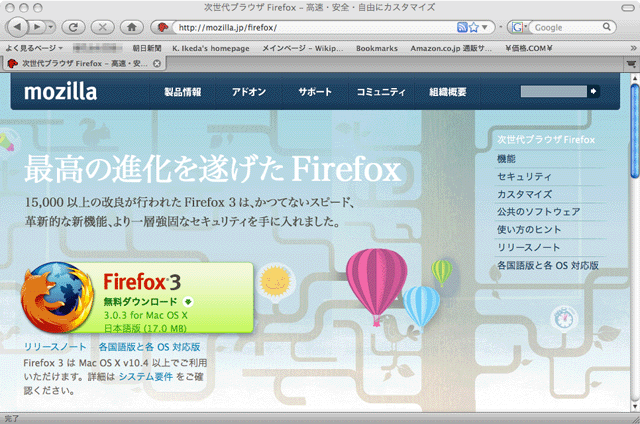Open the メインページ - Wikip... bookmark

point(302,48)
